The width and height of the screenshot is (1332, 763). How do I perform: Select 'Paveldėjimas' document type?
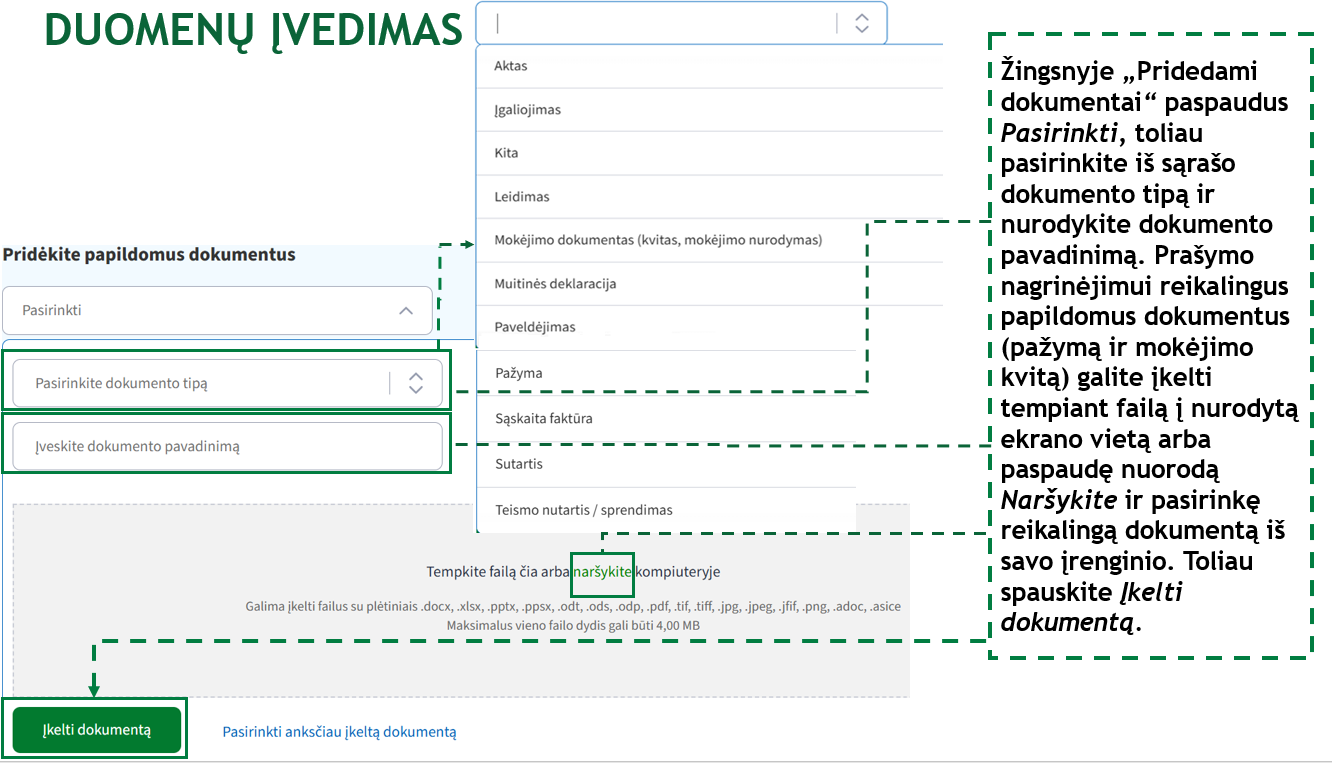(535, 327)
